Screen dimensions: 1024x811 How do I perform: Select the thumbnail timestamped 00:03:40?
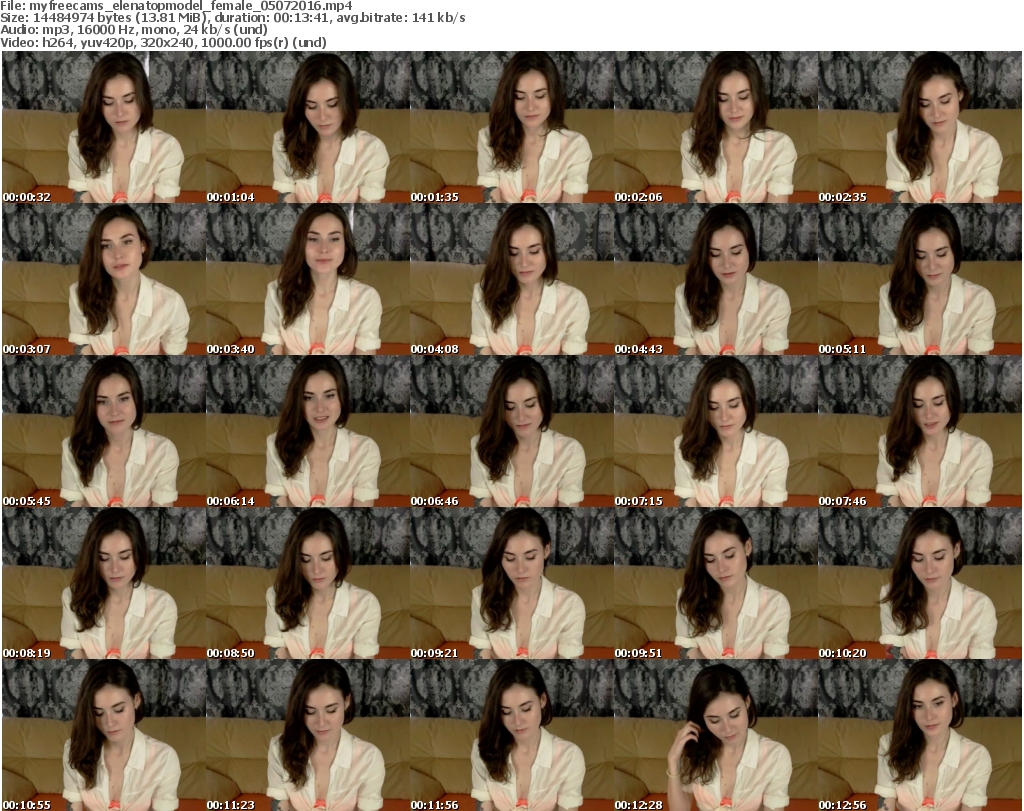coord(308,279)
